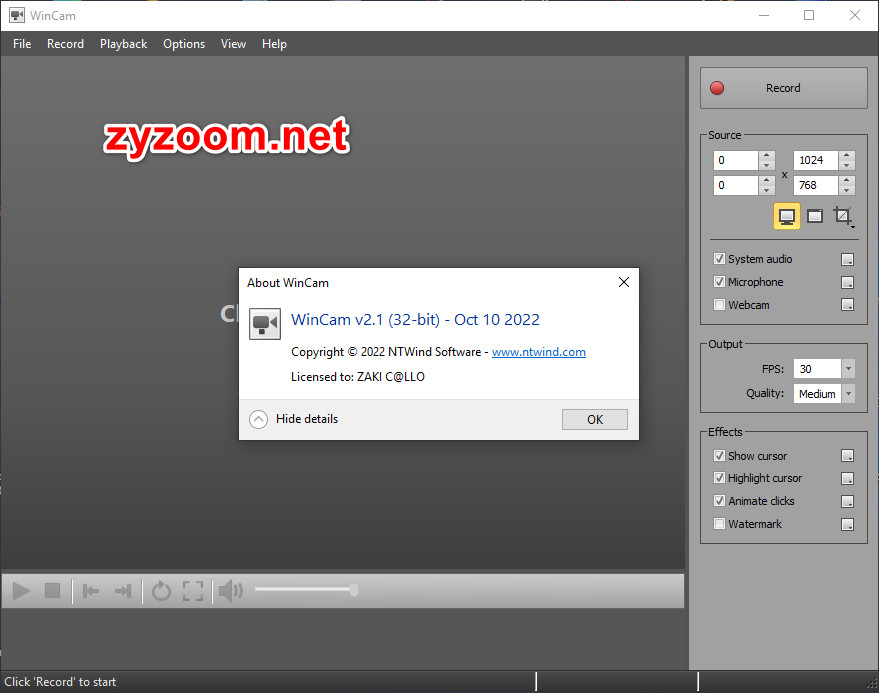Open the Record menu

65,44
